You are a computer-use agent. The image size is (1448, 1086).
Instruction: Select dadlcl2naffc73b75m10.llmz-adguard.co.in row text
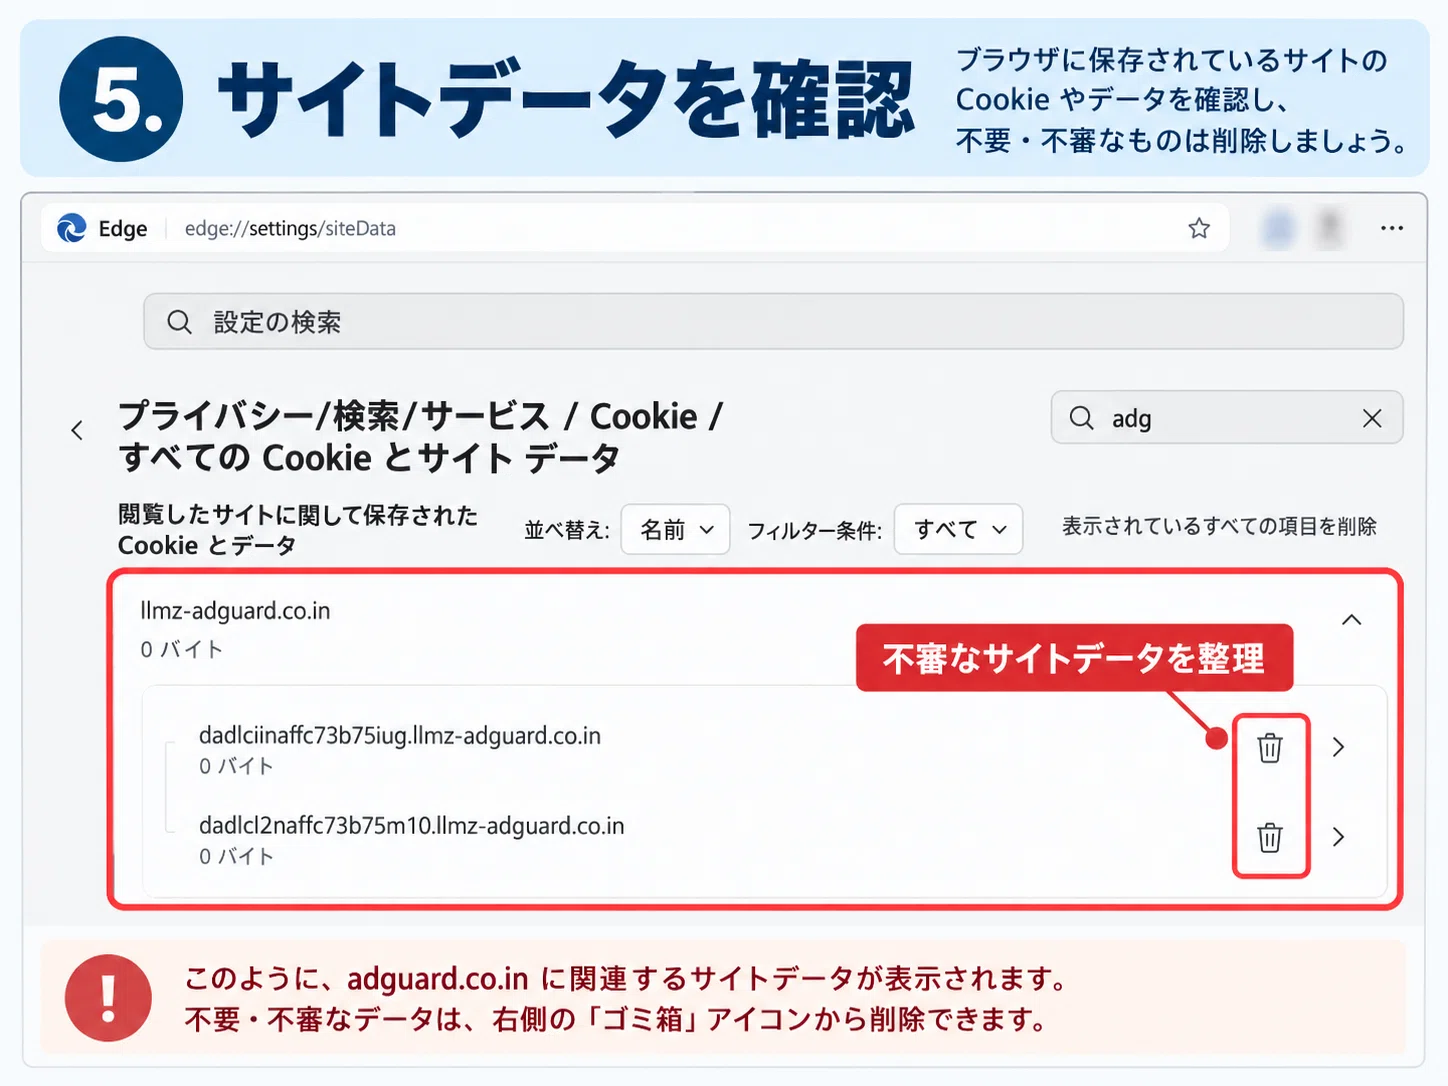pyautogui.click(x=411, y=826)
